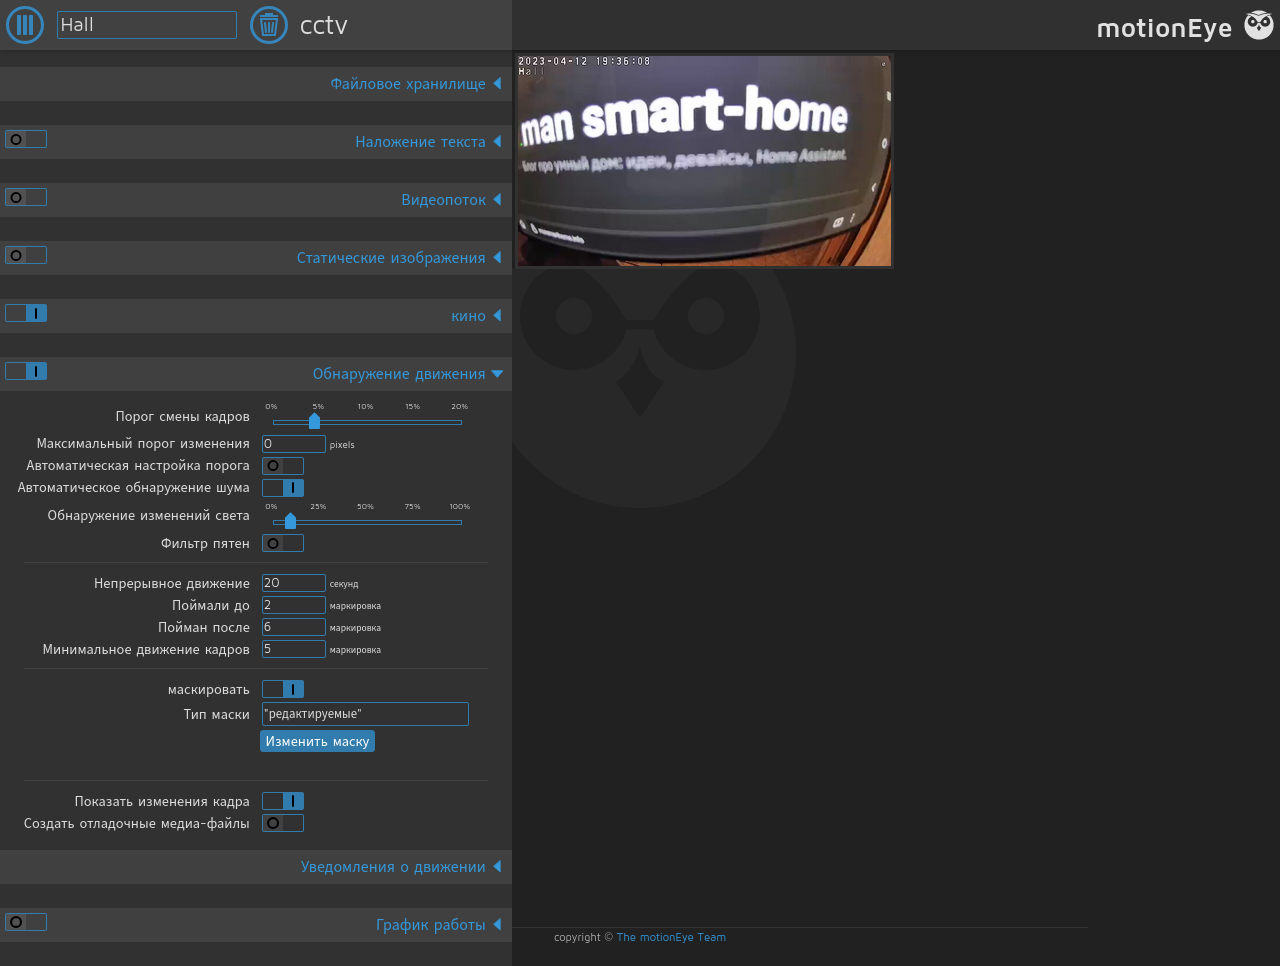This screenshot has width=1280, height=966.
Task: Click the Пойман после input field
Action: click(294, 627)
